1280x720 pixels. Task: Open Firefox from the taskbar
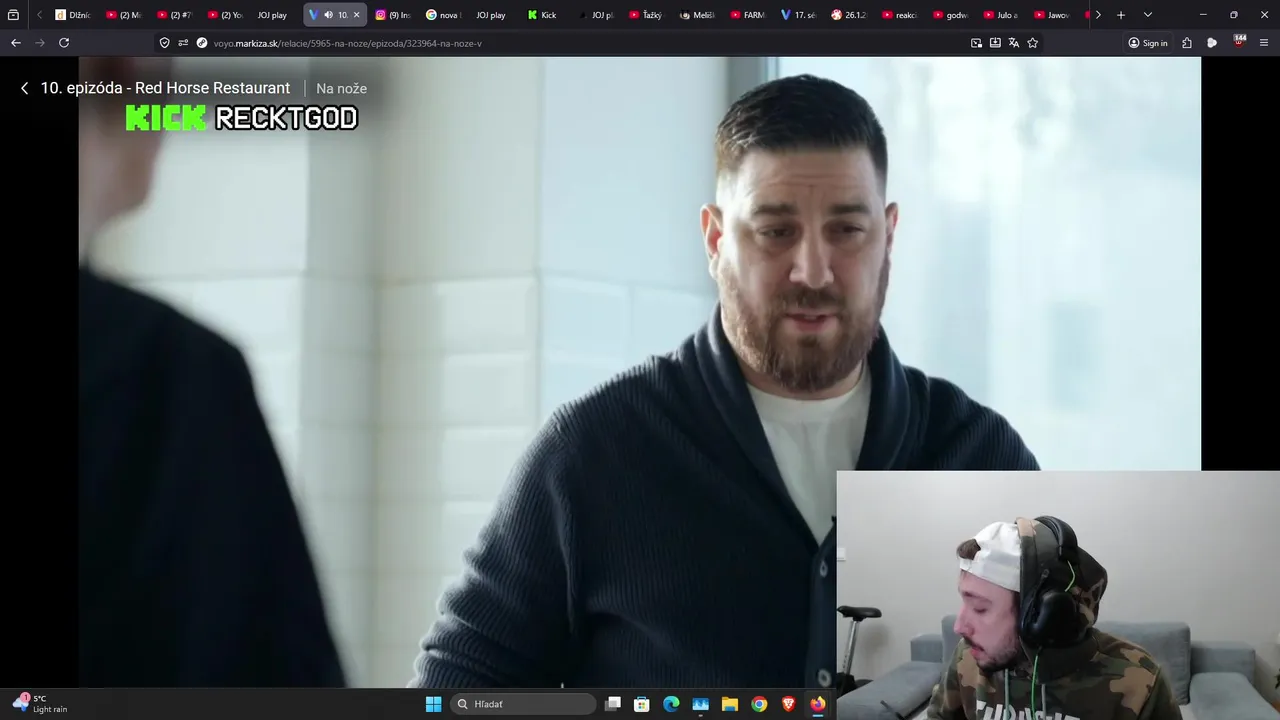point(817,704)
